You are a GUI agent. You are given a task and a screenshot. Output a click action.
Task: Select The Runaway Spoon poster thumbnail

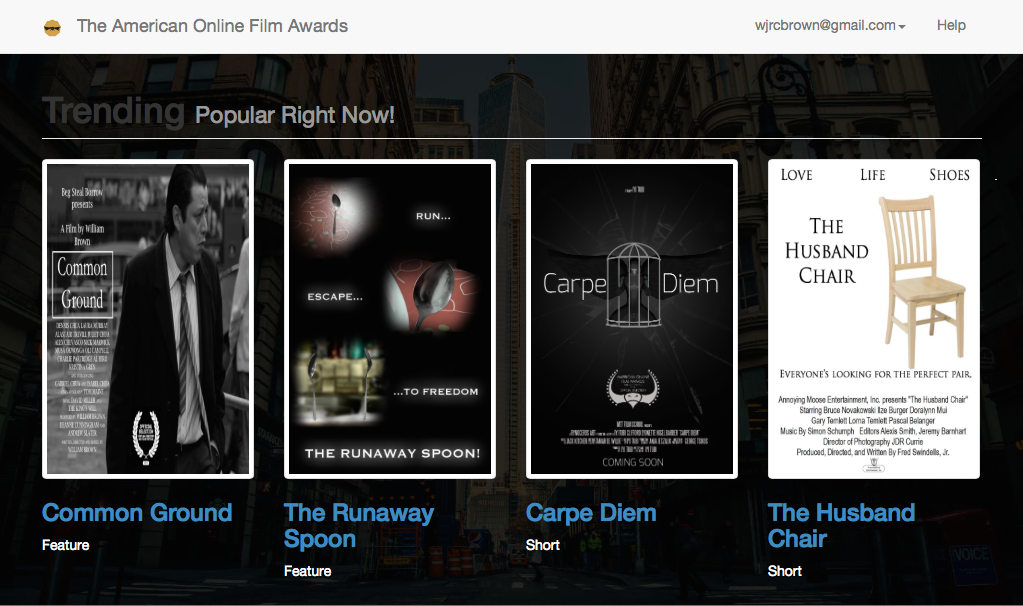(x=390, y=318)
